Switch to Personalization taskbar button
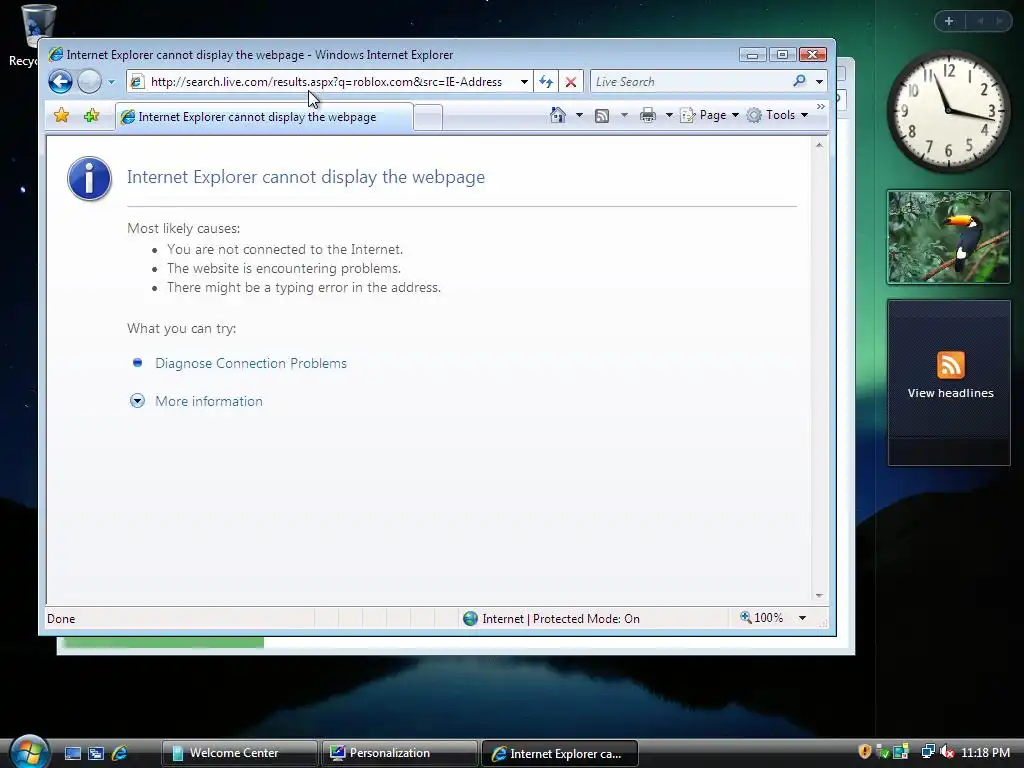 coord(400,753)
